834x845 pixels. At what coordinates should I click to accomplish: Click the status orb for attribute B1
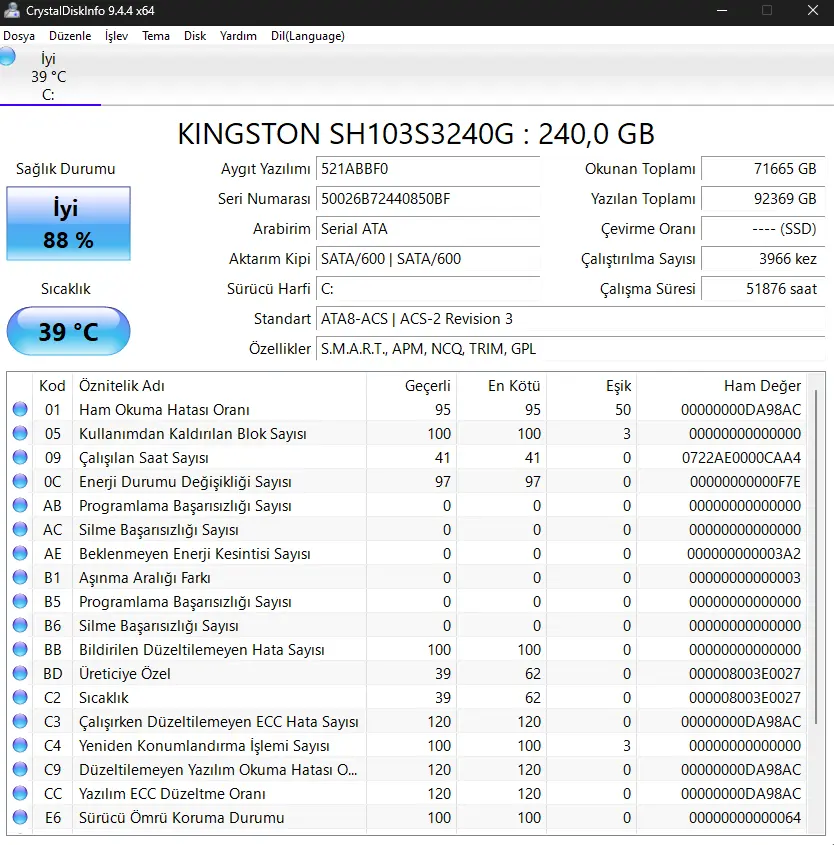coord(20,577)
